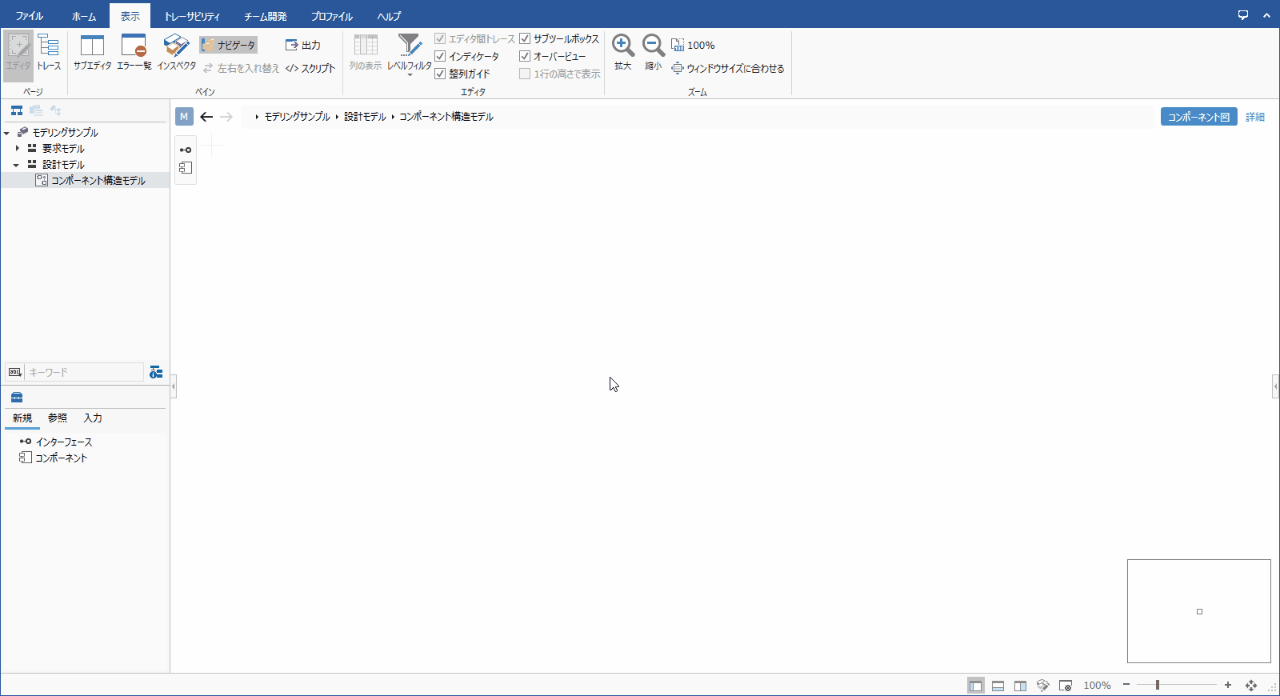Show the Error list pane
1280x696 pixels.
click(x=134, y=52)
